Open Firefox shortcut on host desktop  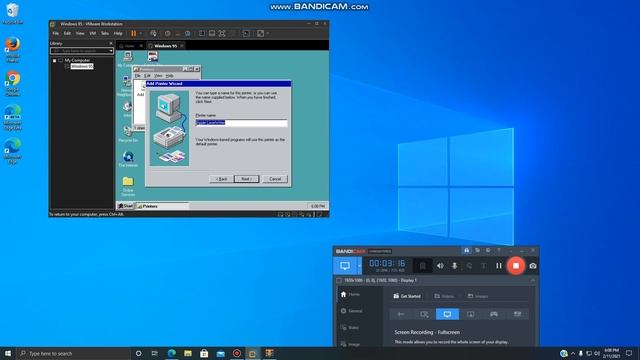point(13,49)
